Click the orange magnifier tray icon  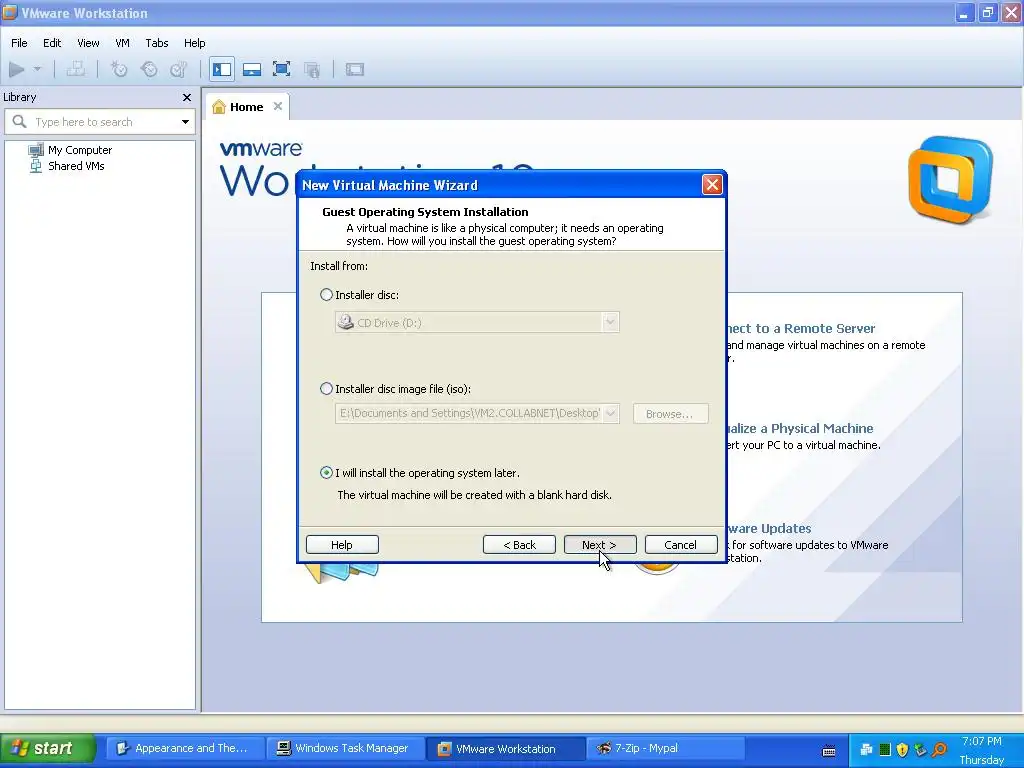coord(940,749)
